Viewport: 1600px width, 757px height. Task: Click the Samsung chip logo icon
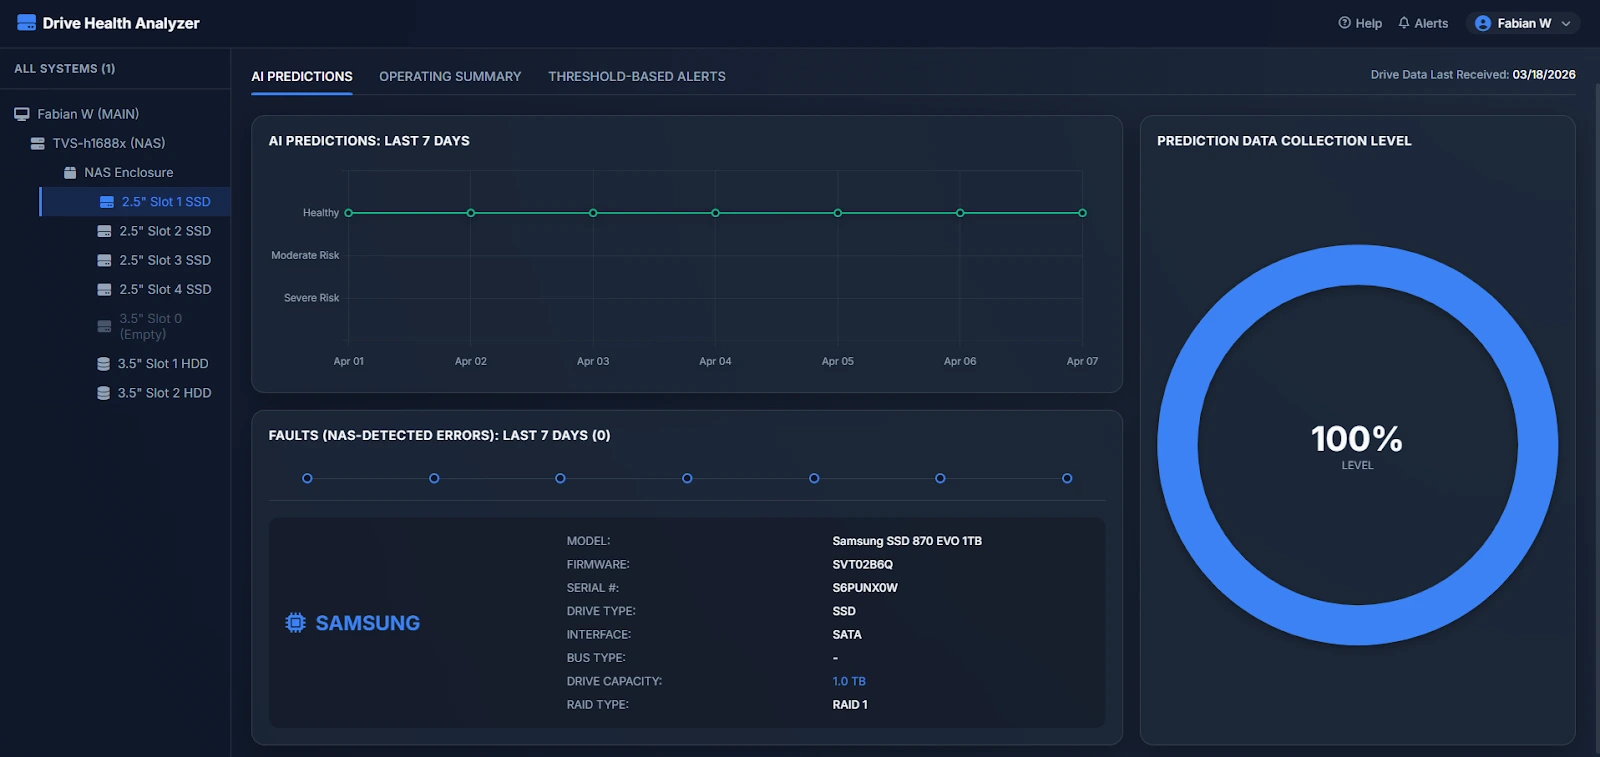pyautogui.click(x=295, y=623)
